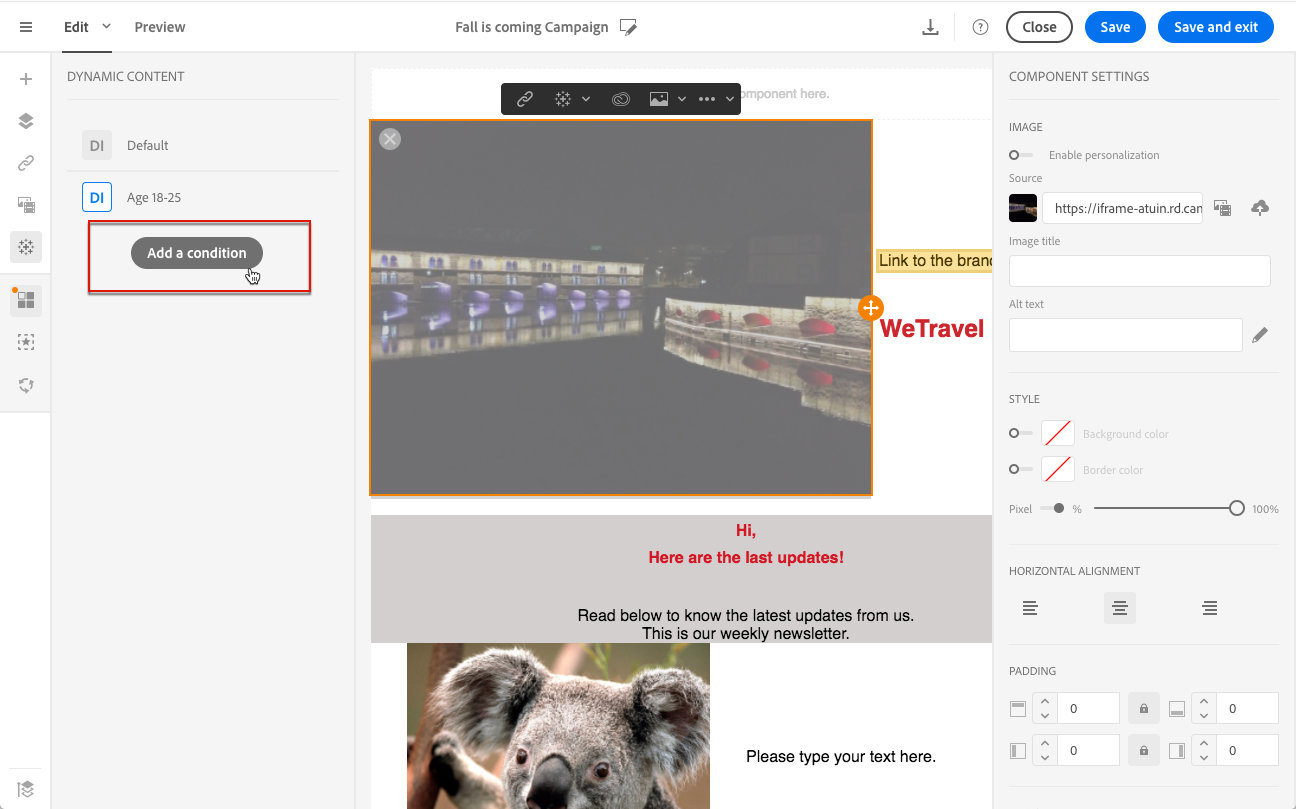Click the icon at sidebar bottom
Image resolution: width=1296 pixels, height=809 pixels.
(26, 787)
